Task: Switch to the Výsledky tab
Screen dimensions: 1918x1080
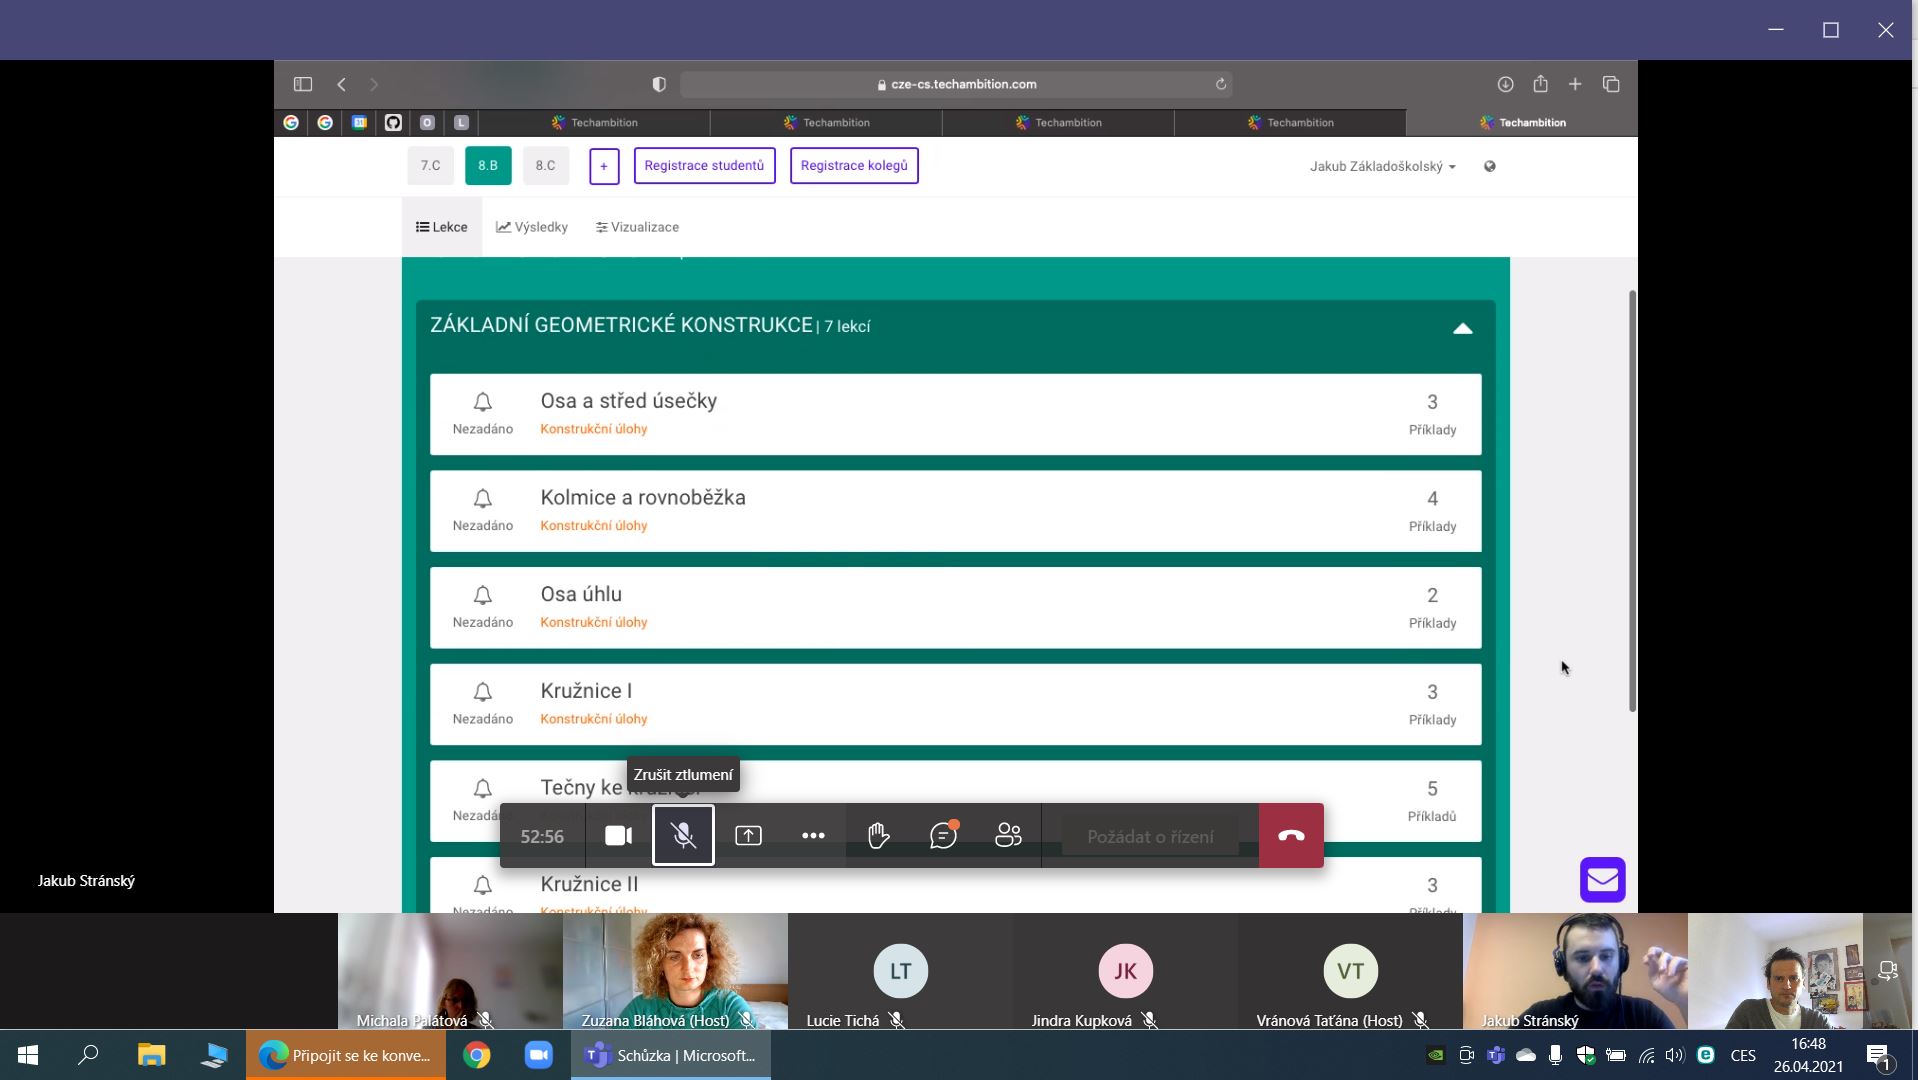Action: click(x=532, y=227)
